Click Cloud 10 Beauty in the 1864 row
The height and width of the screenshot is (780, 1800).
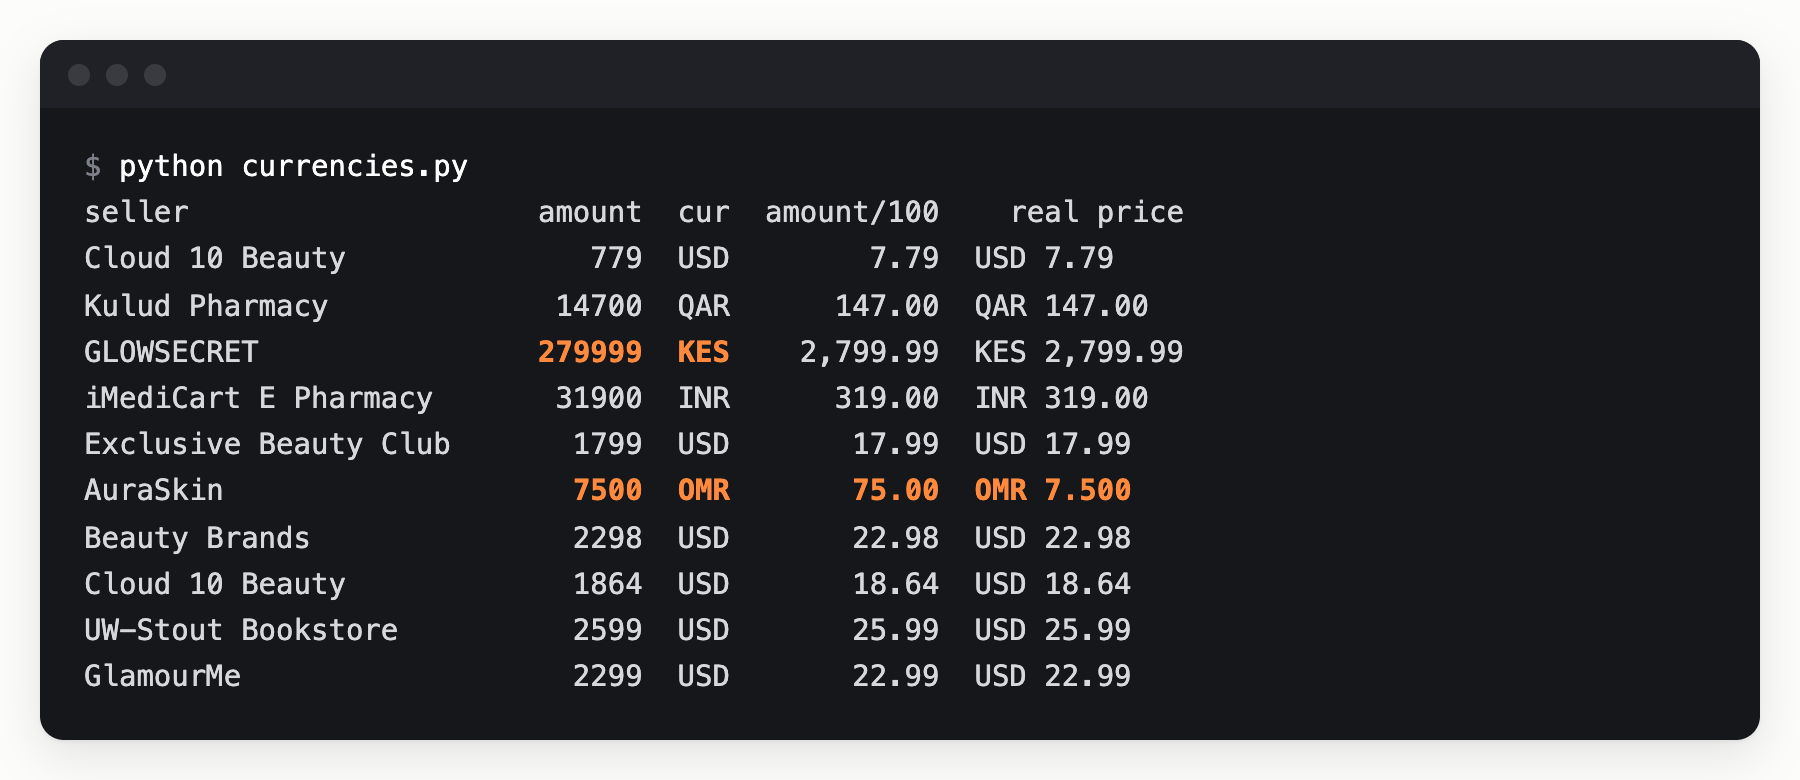coord(215,584)
